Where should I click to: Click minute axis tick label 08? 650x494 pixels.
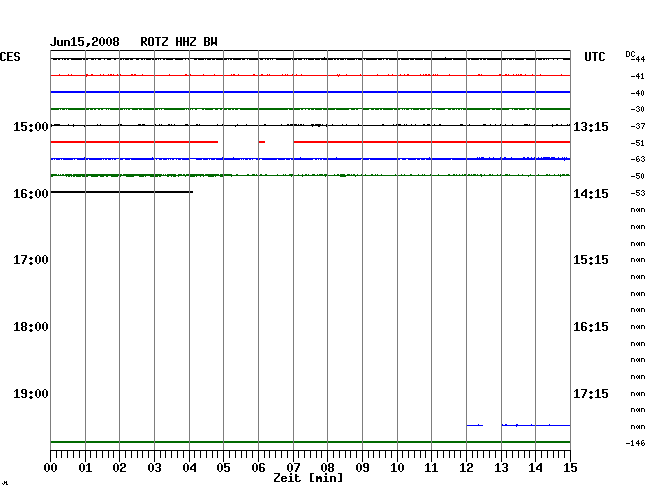point(327,468)
